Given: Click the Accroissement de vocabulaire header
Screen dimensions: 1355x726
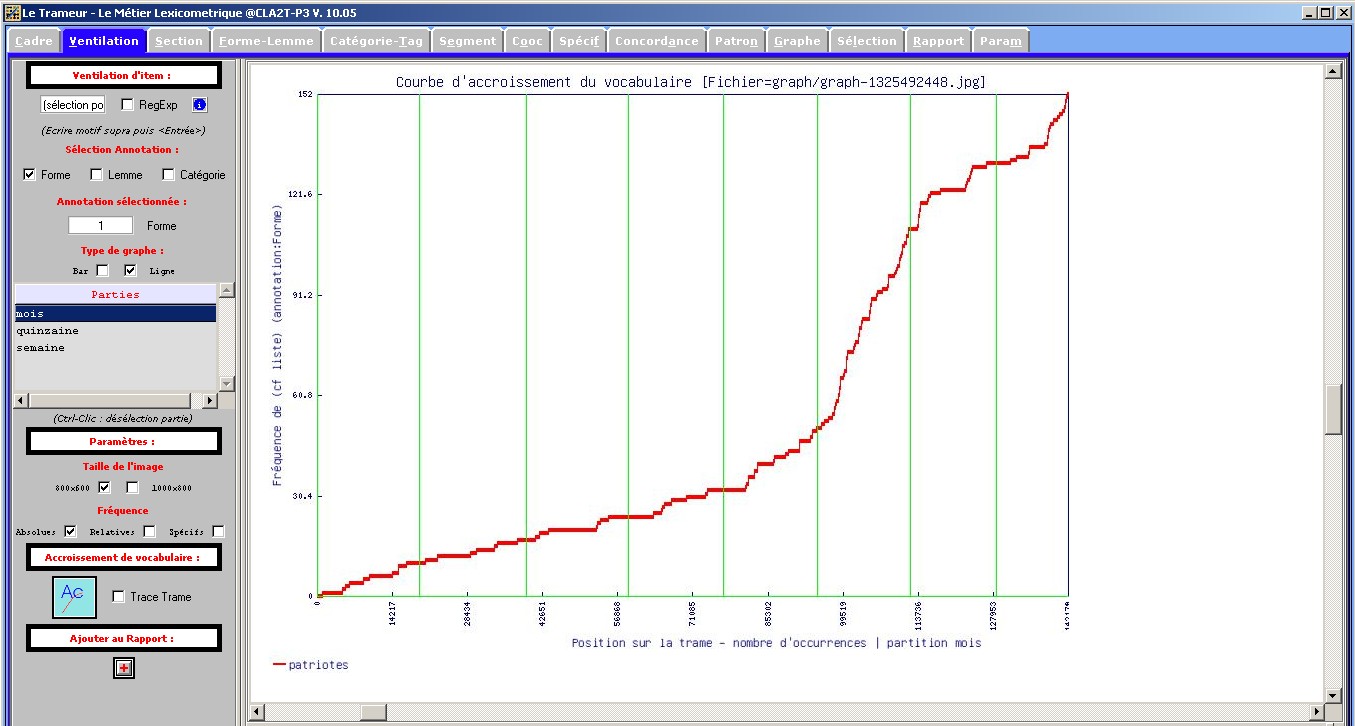Looking at the screenshot, I should 124,557.
